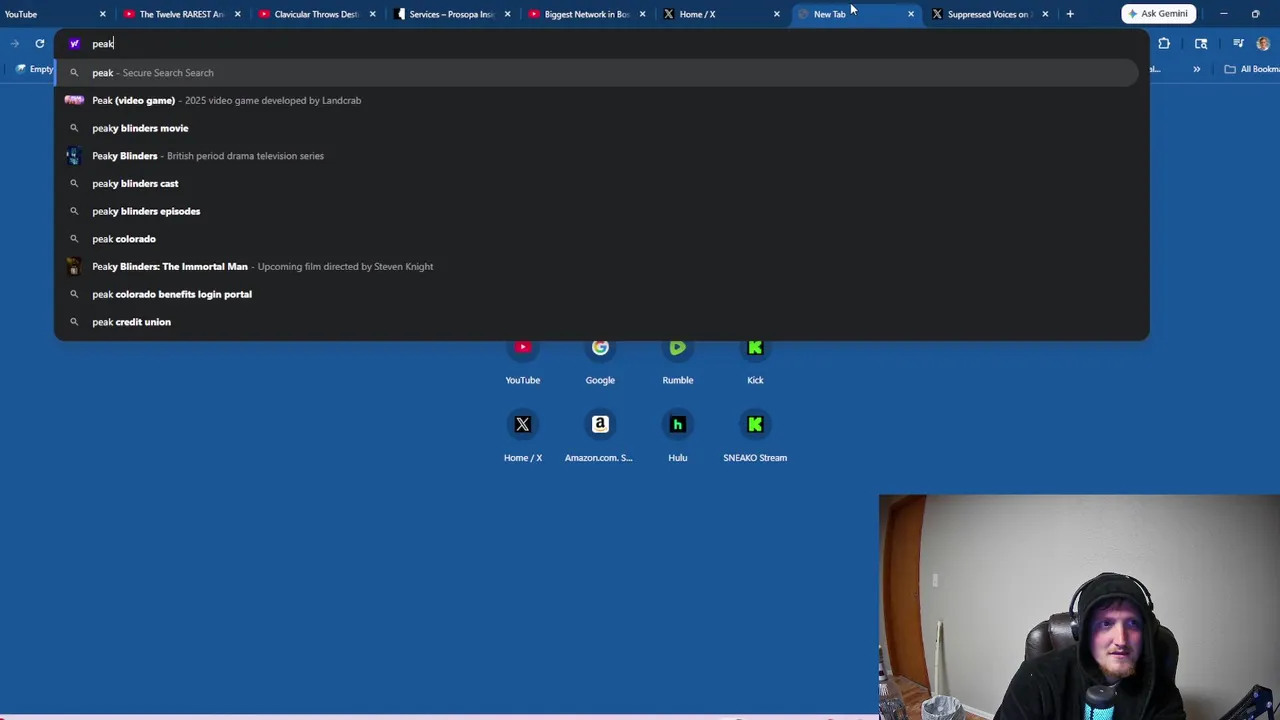Select the 'peaky blinders cast' suggestion
Screen dimensions: 1280x720
click(x=597, y=184)
